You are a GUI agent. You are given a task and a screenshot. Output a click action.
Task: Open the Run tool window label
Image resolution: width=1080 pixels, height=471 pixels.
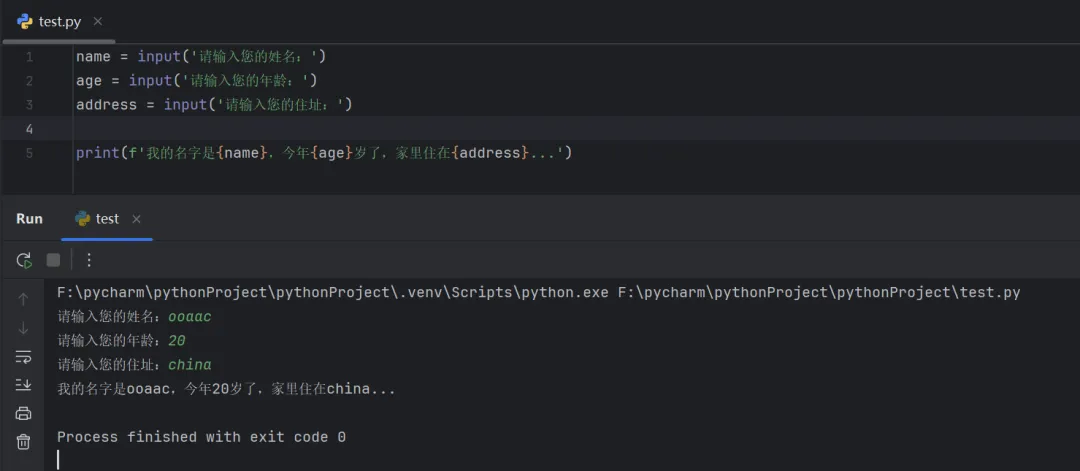(30, 219)
